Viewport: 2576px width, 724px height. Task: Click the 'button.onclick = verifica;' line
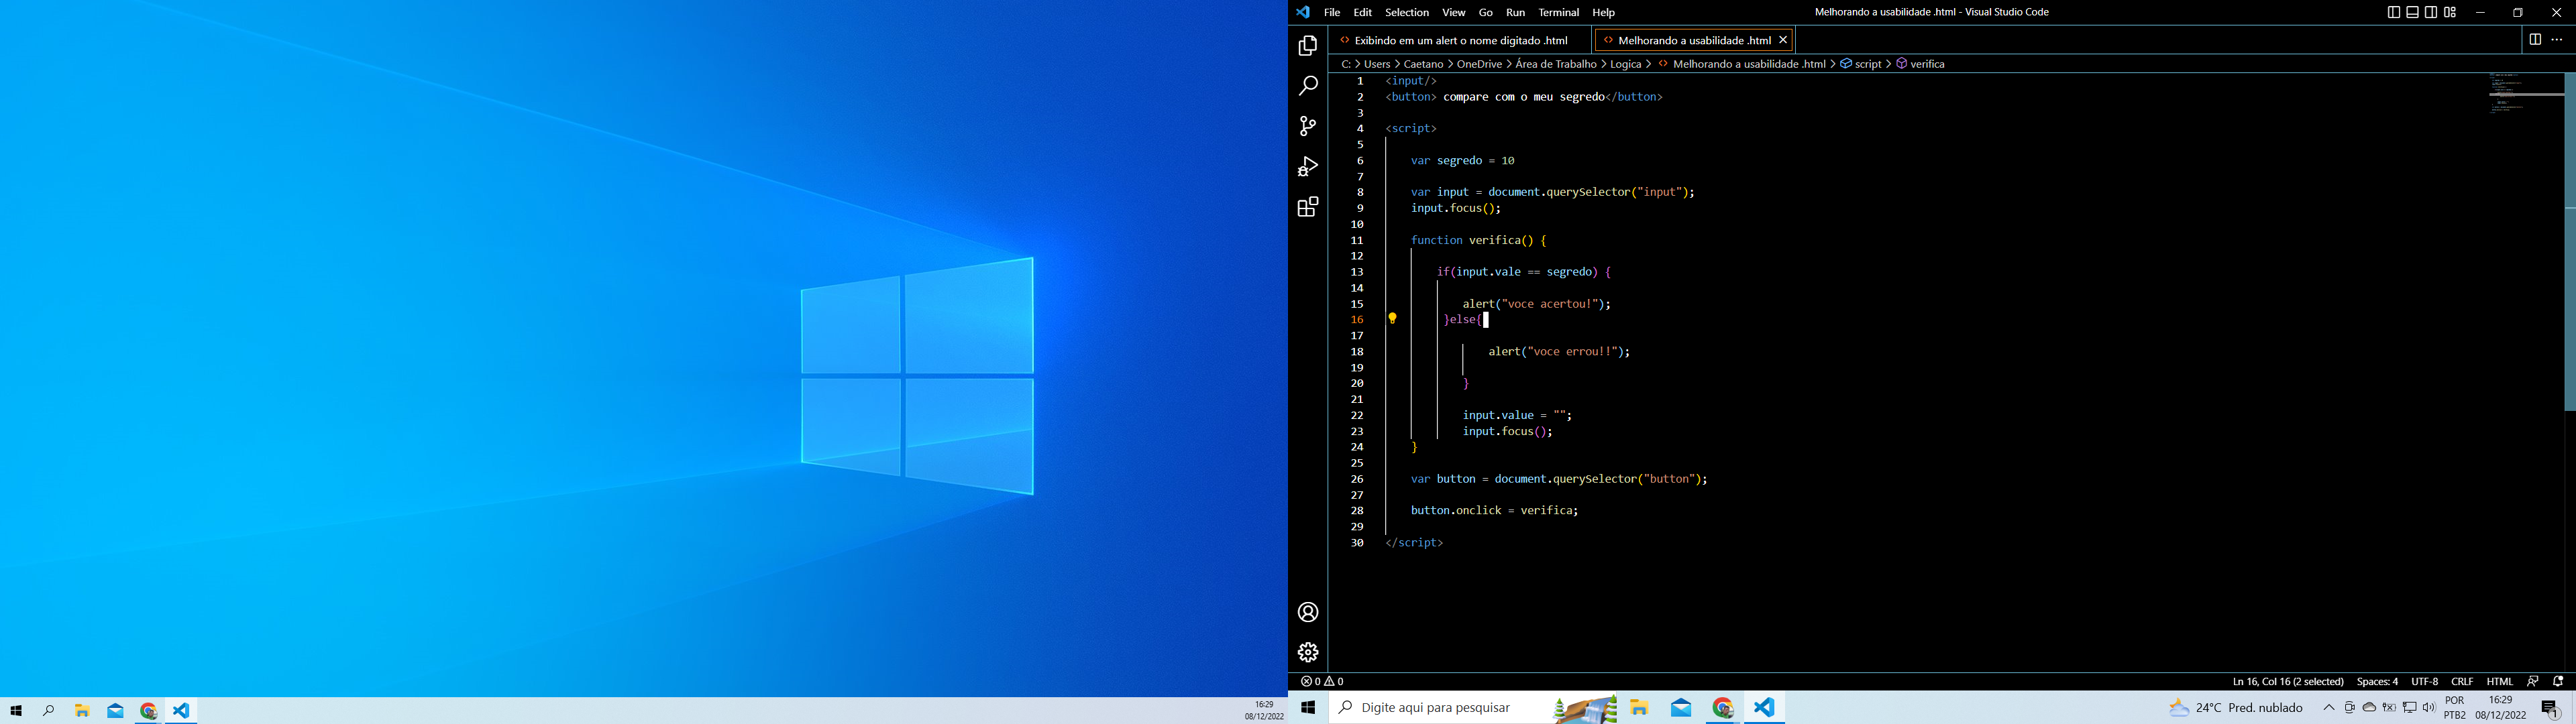[x=1495, y=511]
